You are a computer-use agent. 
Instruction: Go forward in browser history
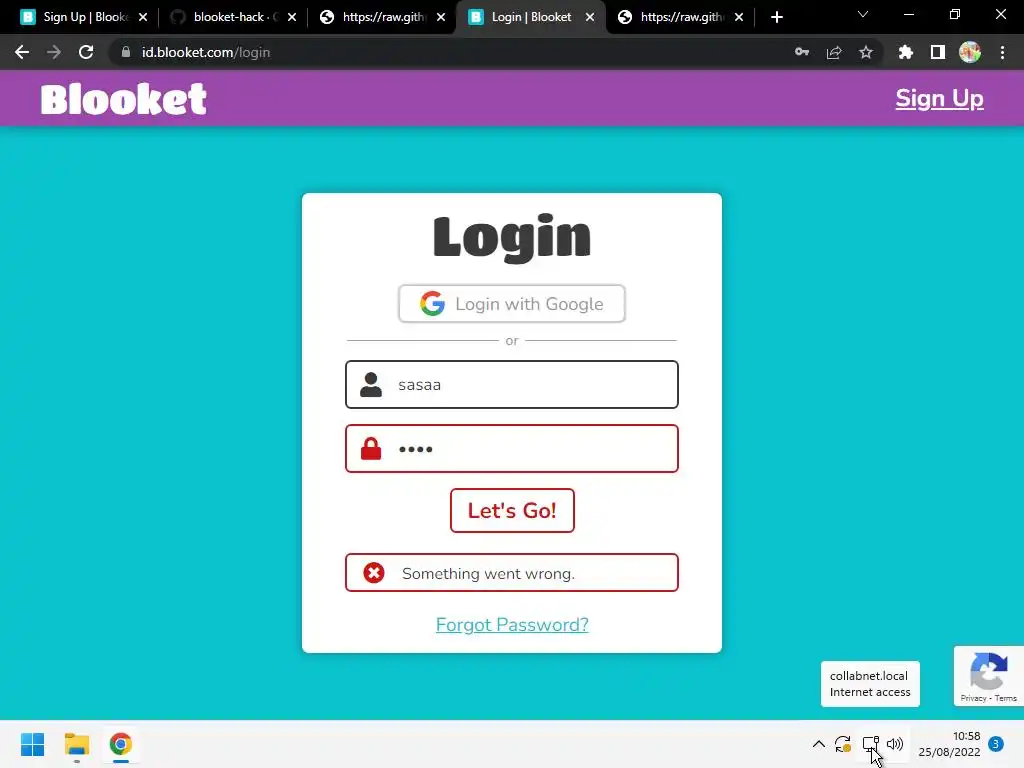[x=54, y=52]
